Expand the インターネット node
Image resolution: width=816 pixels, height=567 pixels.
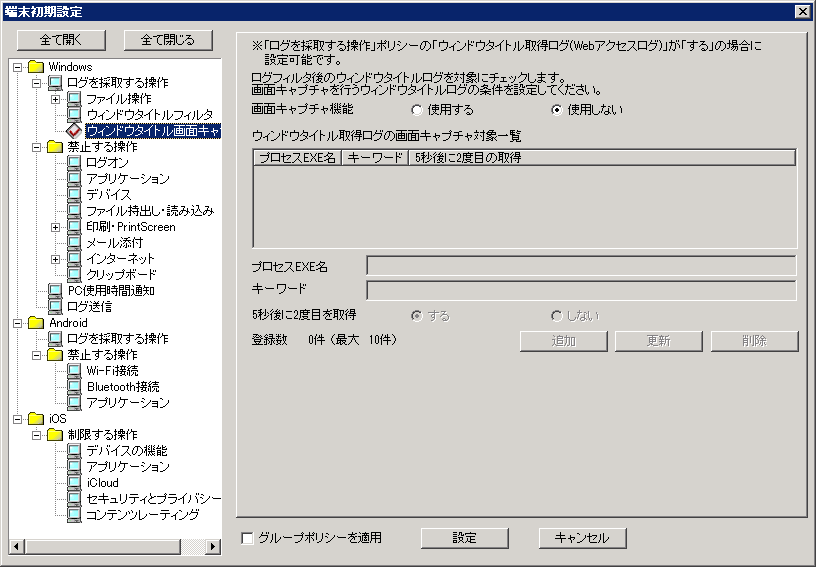click(x=56, y=259)
